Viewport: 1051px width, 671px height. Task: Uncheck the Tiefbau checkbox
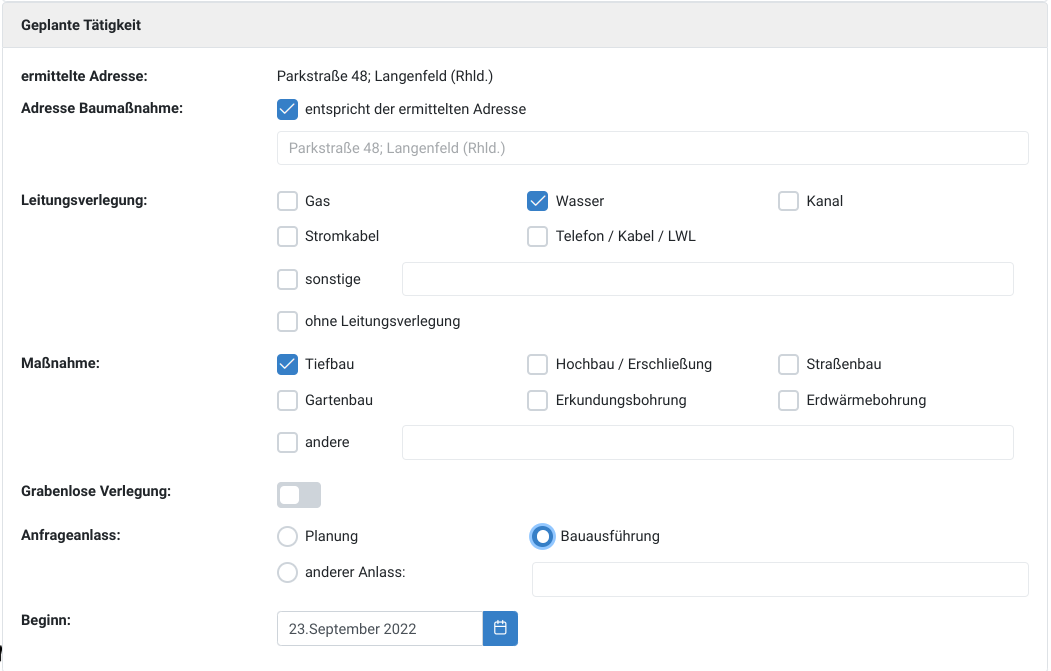pyautogui.click(x=288, y=364)
